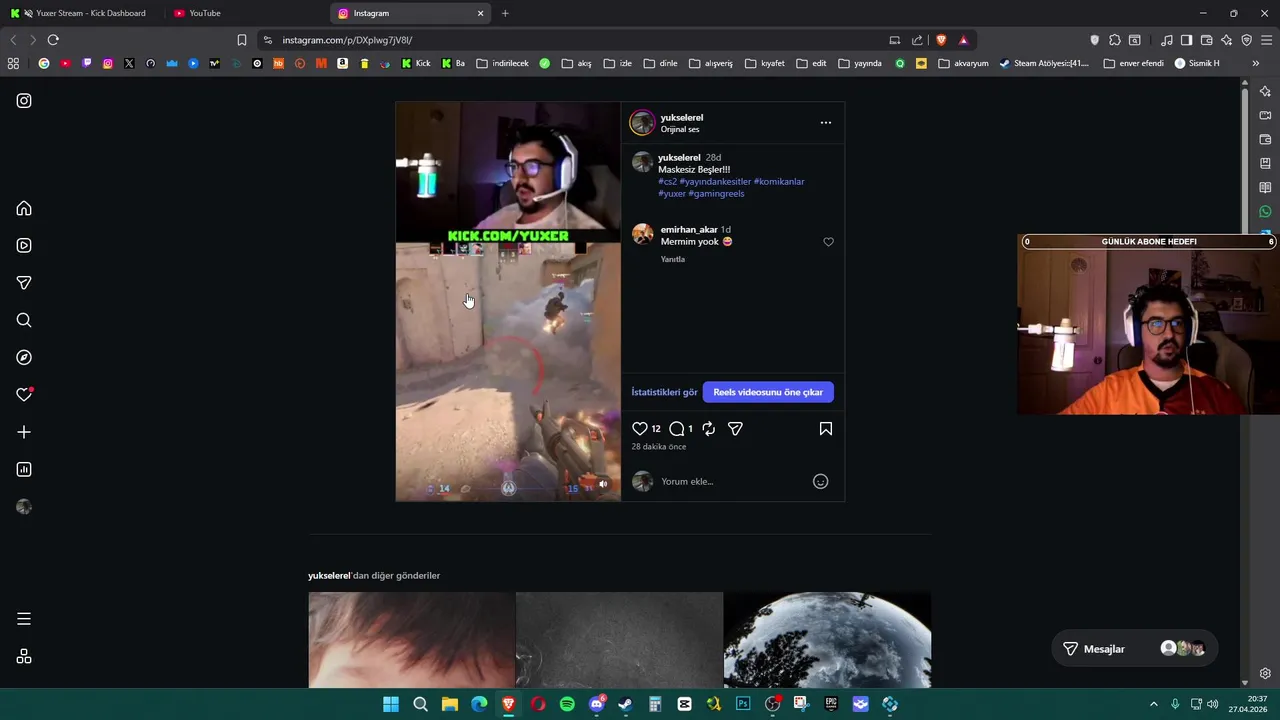Open the Brave Wallet icon
This screenshot has width=1280, height=720.
[1206, 40]
